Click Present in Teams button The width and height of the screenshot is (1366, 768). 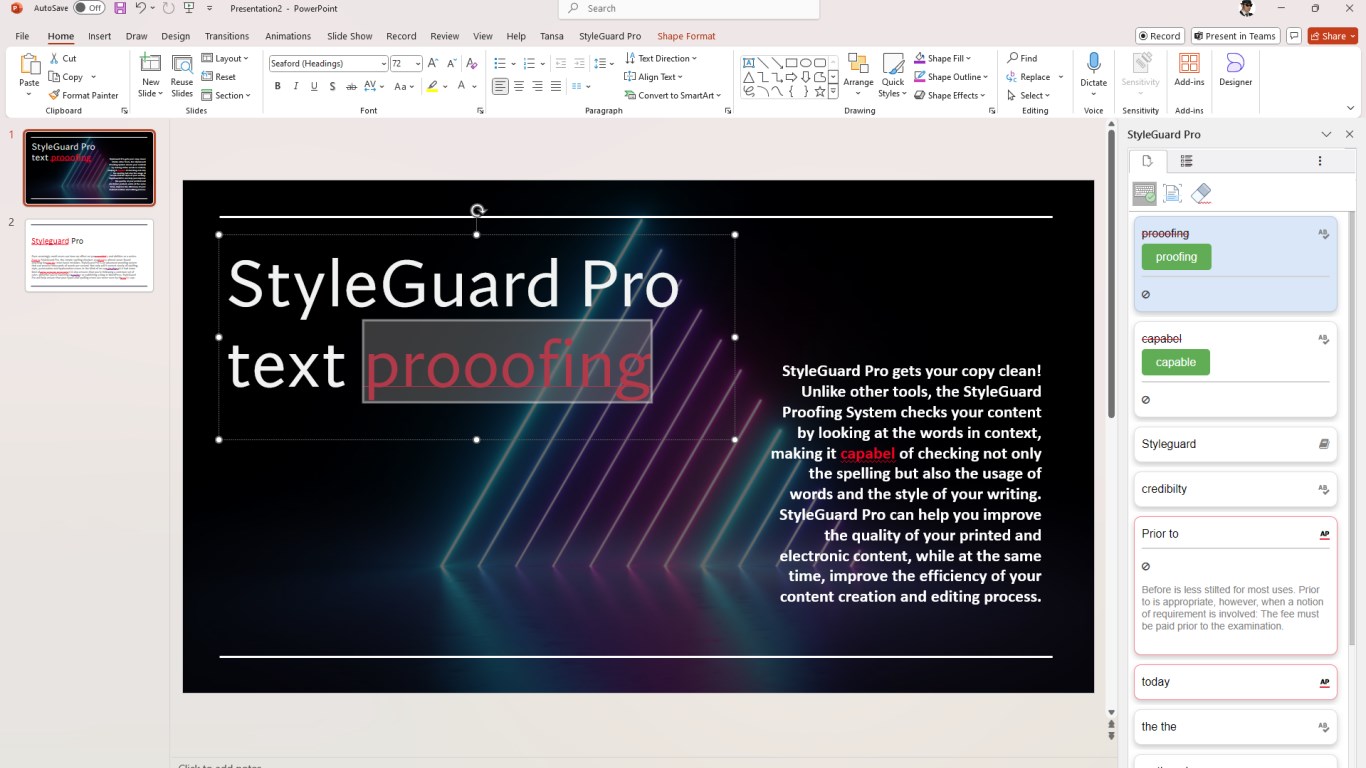click(x=1235, y=36)
